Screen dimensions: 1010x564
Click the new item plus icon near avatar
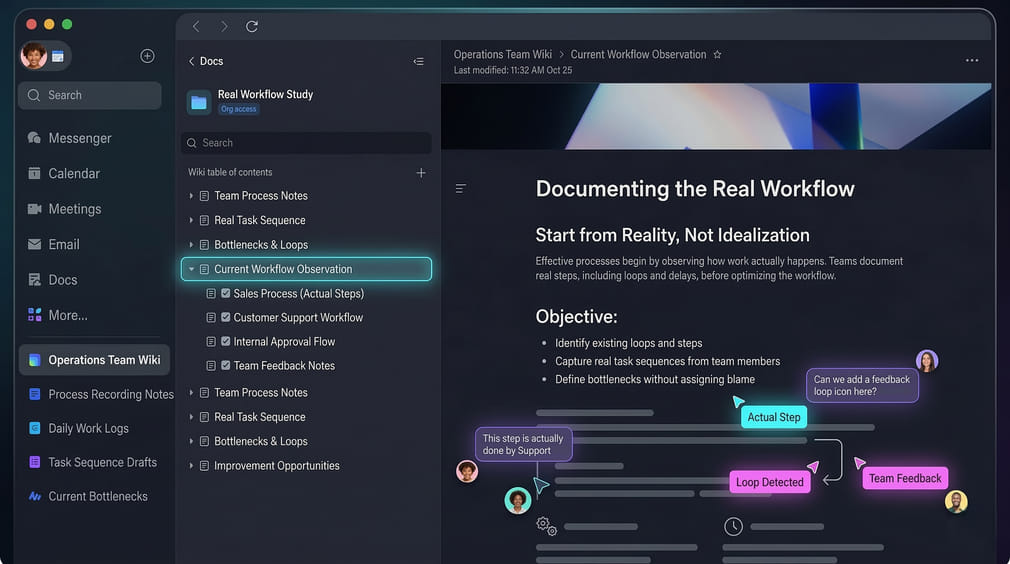[x=147, y=56]
